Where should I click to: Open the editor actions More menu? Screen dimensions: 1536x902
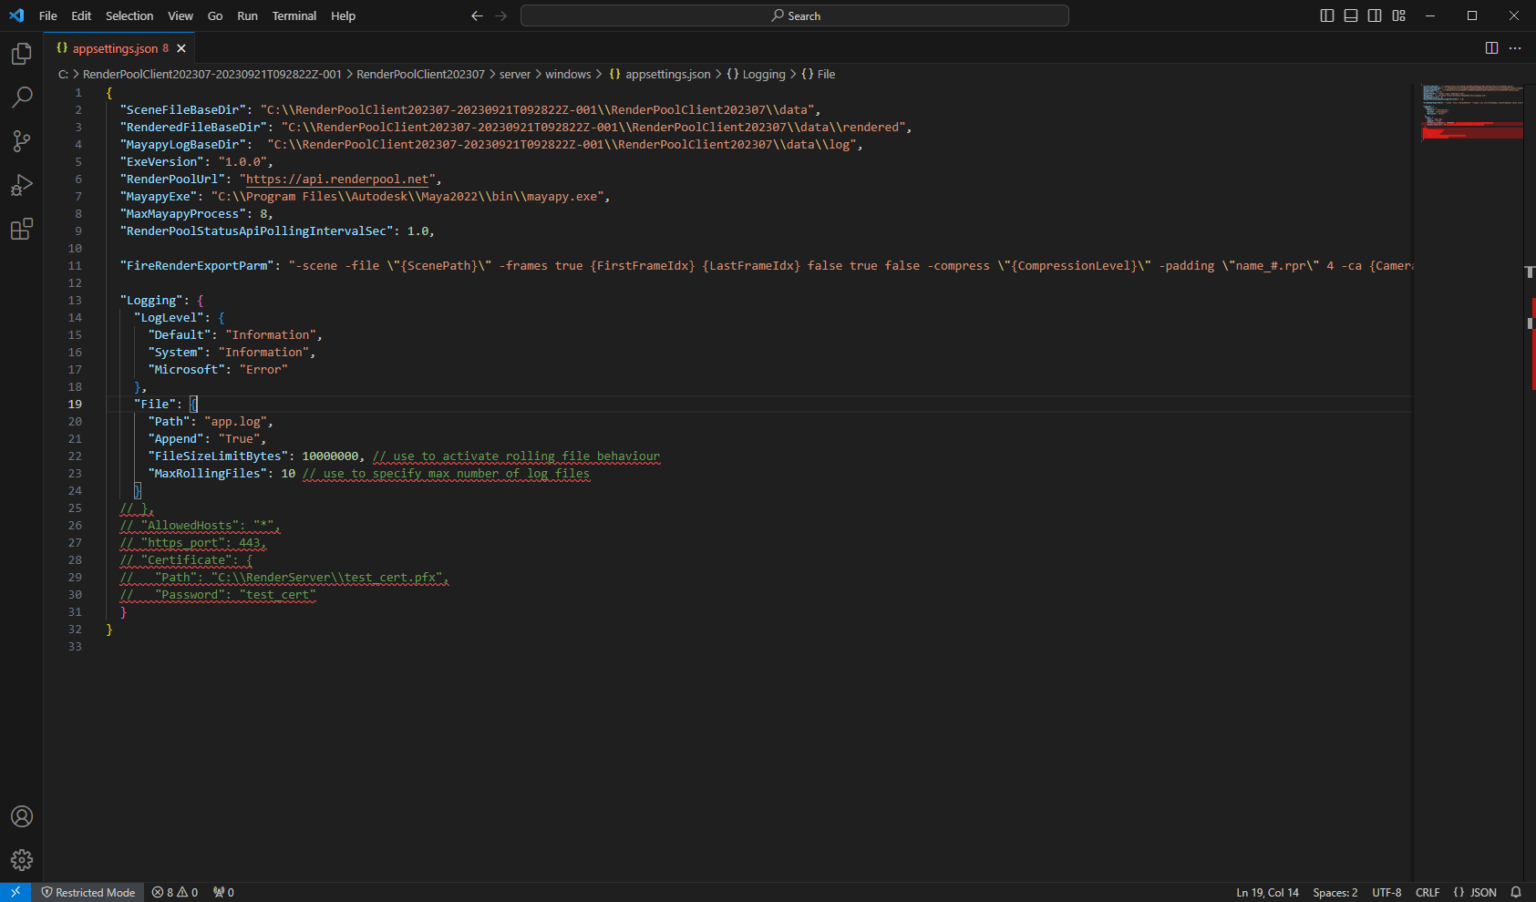tap(1515, 48)
